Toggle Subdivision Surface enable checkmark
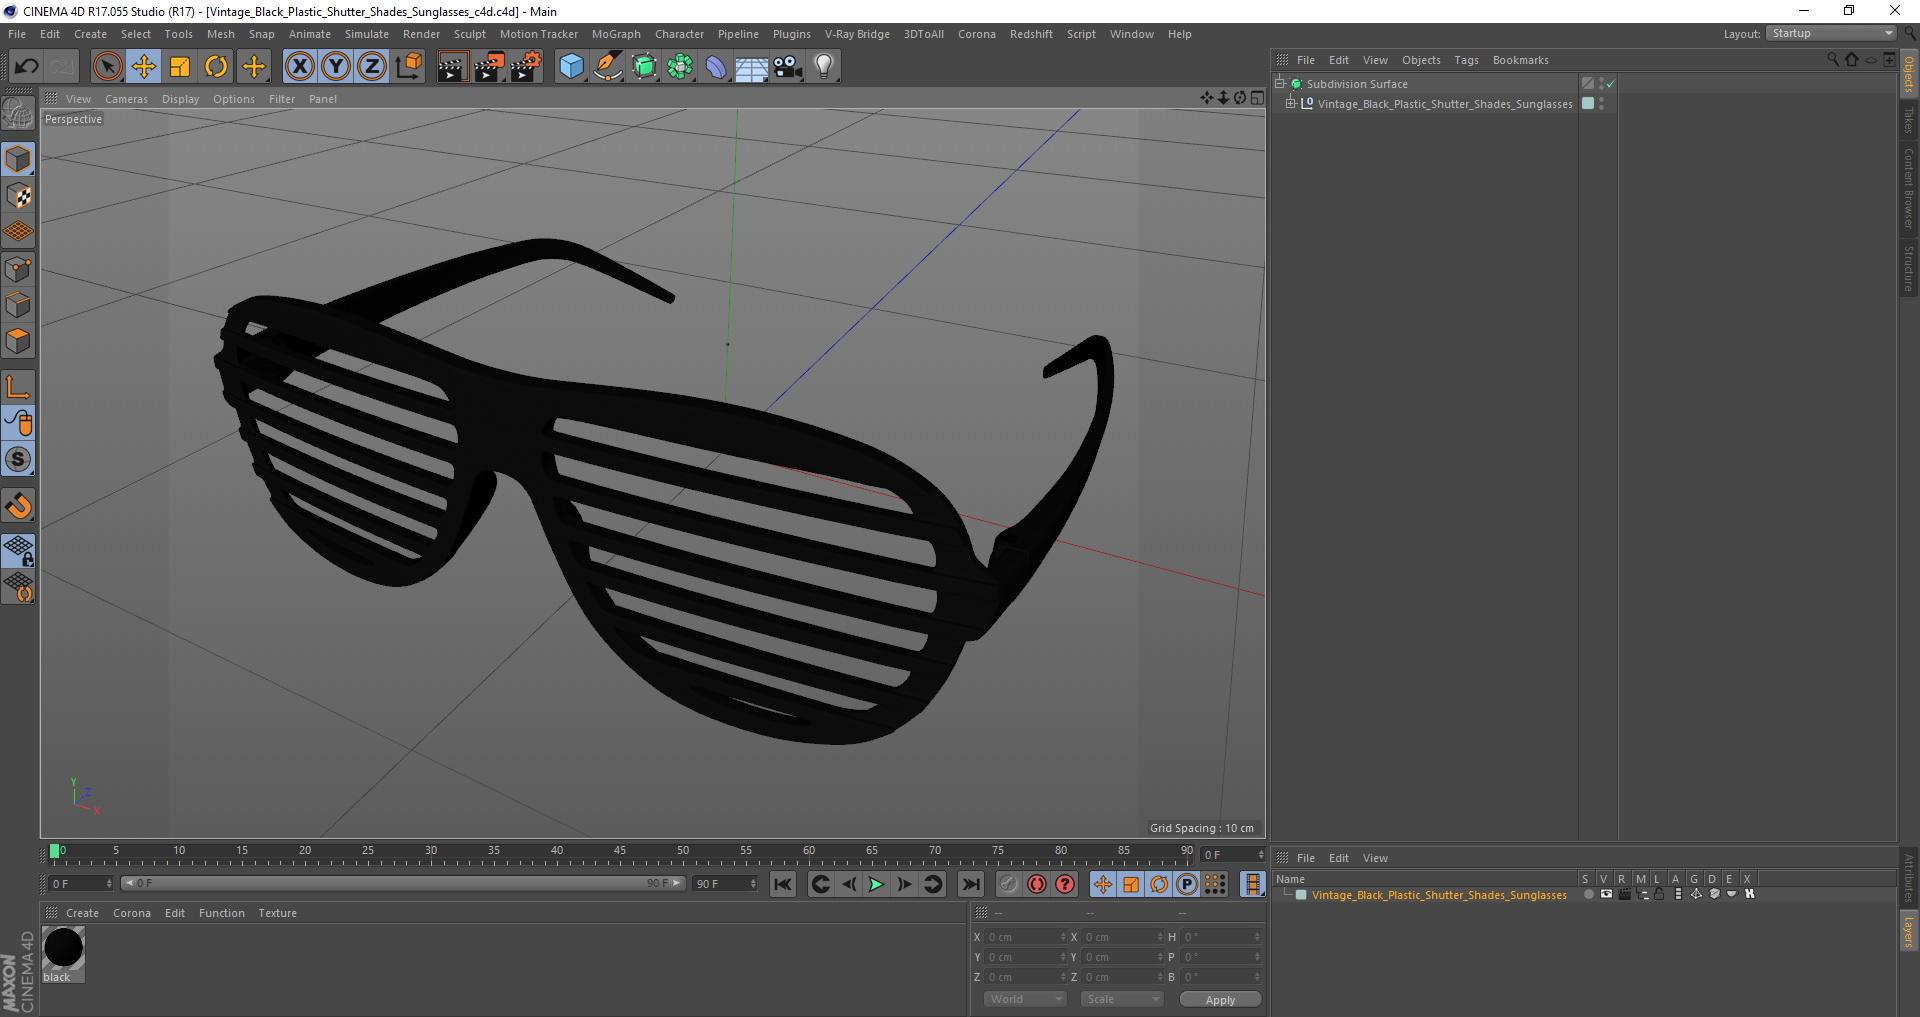Viewport: 1920px width, 1017px height. click(1610, 84)
